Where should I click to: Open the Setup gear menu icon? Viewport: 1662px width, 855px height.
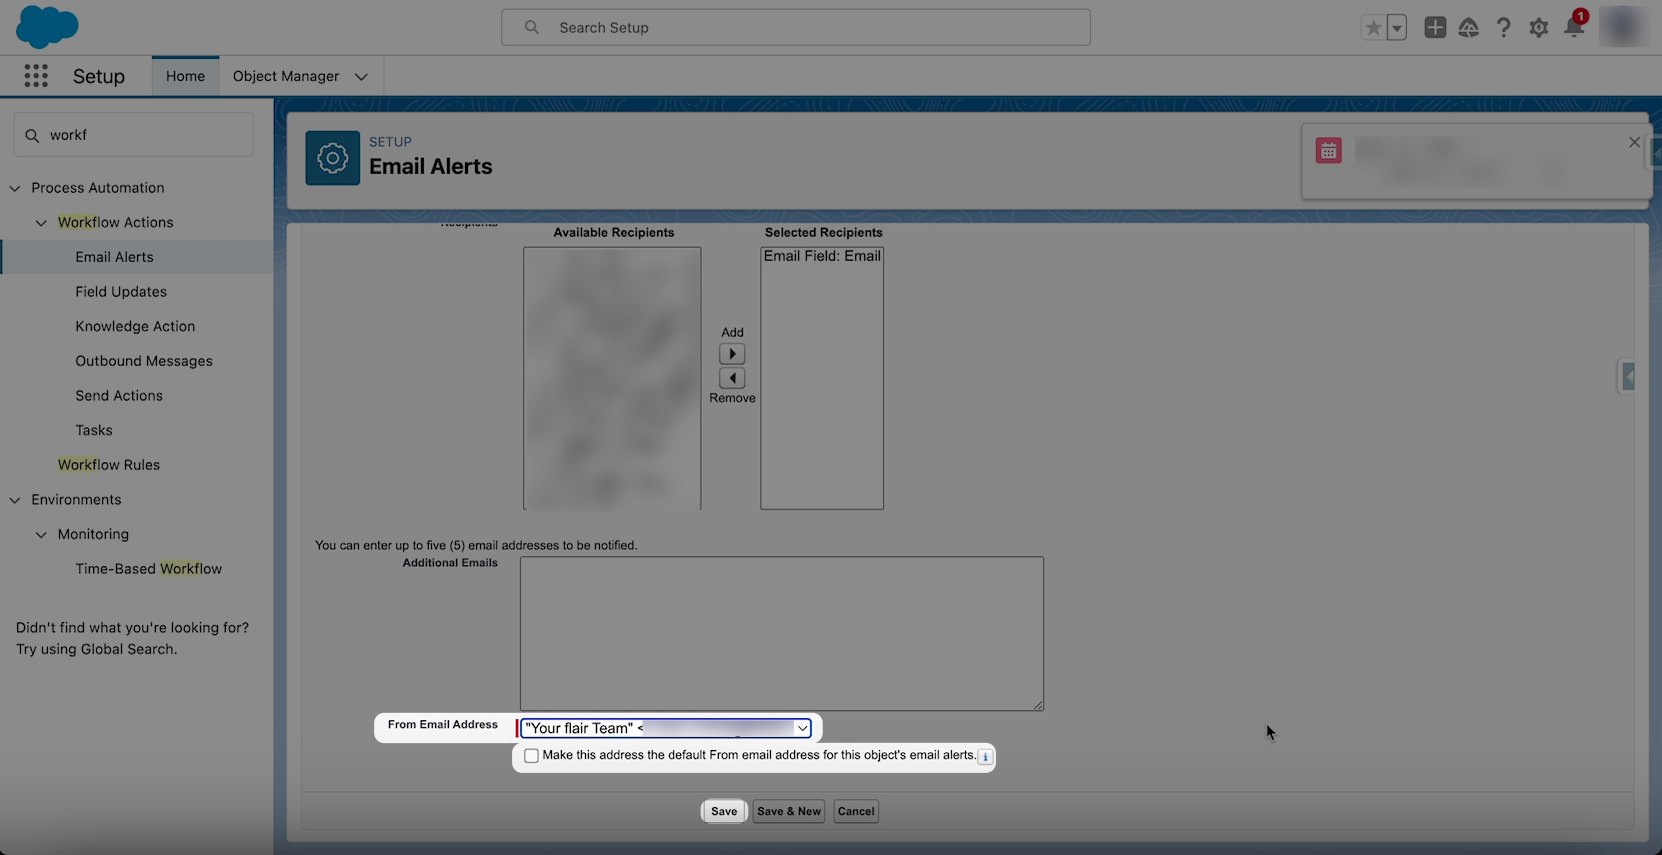pos(1538,28)
